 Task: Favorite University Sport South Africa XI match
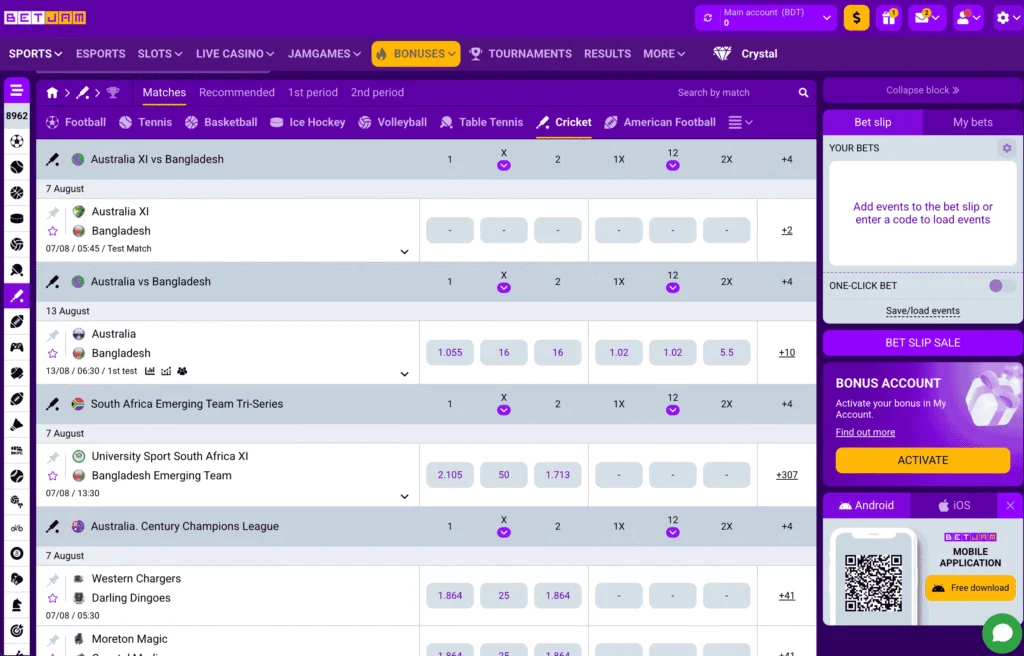[53, 475]
